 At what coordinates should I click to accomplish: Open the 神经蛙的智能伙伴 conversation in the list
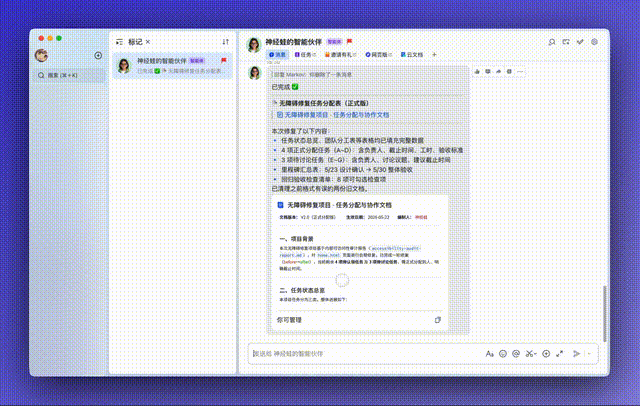[173, 66]
